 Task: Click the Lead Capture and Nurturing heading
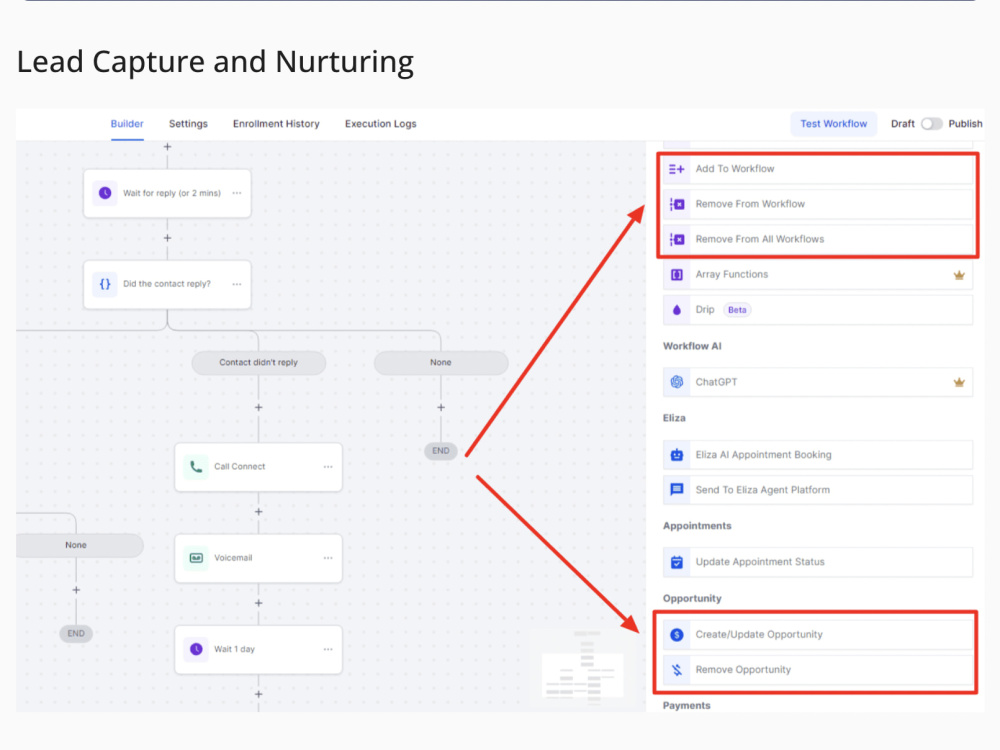tap(215, 62)
